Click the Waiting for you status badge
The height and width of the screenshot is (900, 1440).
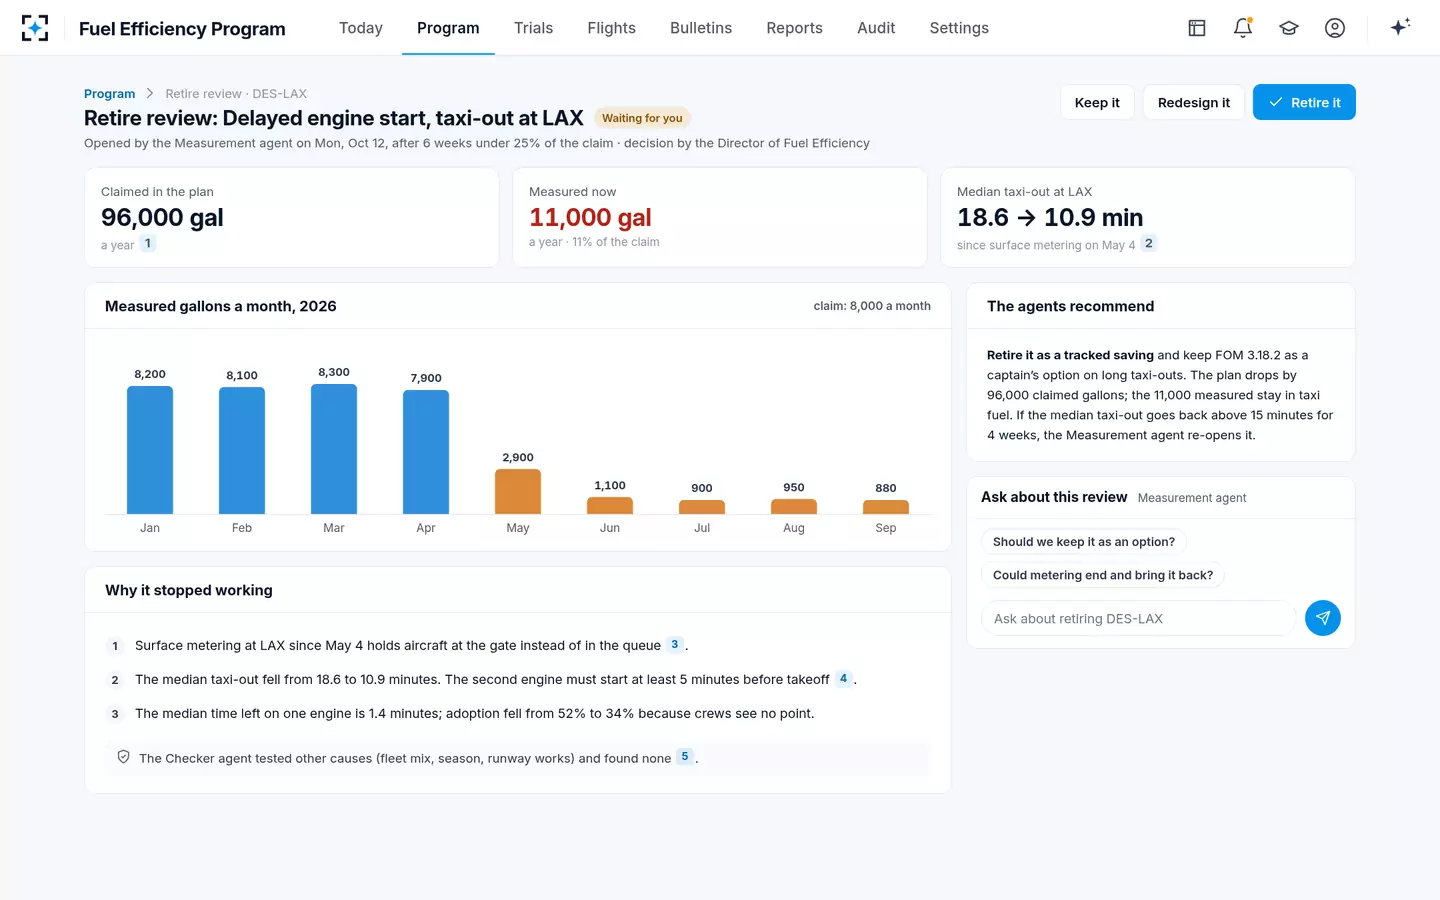(642, 118)
